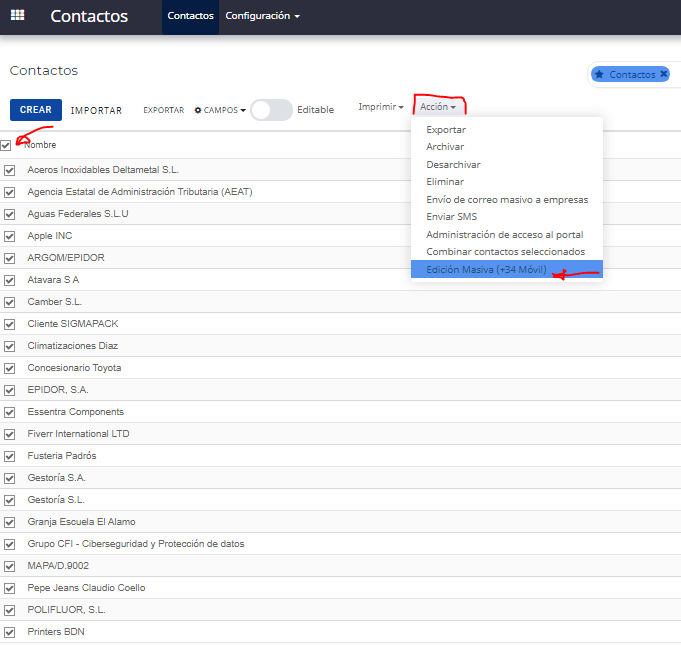Toggle the select-all checkbox by Nombre
Image resolution: width=681 pixels, height=645 pixels.
[x=6, y=146]
